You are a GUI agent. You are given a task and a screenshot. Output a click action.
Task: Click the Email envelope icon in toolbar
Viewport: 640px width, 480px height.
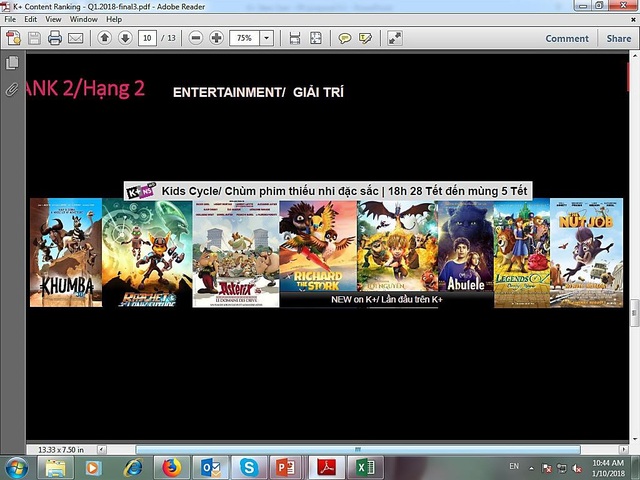coord(76,38)
